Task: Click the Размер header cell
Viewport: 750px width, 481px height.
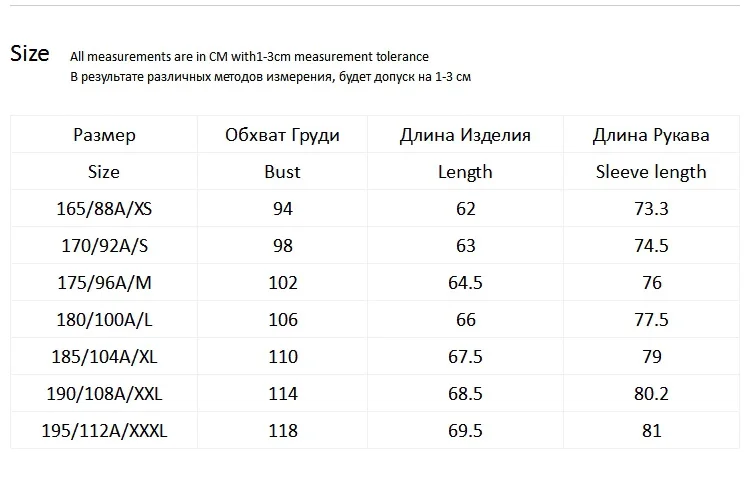Action: tap(104, 134)
